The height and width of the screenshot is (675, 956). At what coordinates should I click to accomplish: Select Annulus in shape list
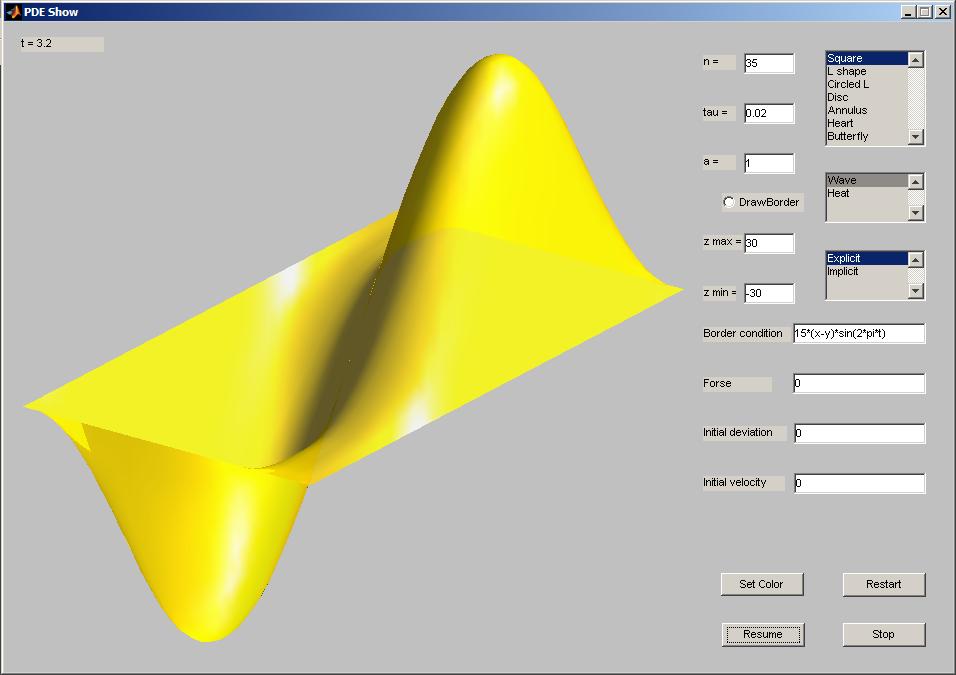[x=866, y=110]
